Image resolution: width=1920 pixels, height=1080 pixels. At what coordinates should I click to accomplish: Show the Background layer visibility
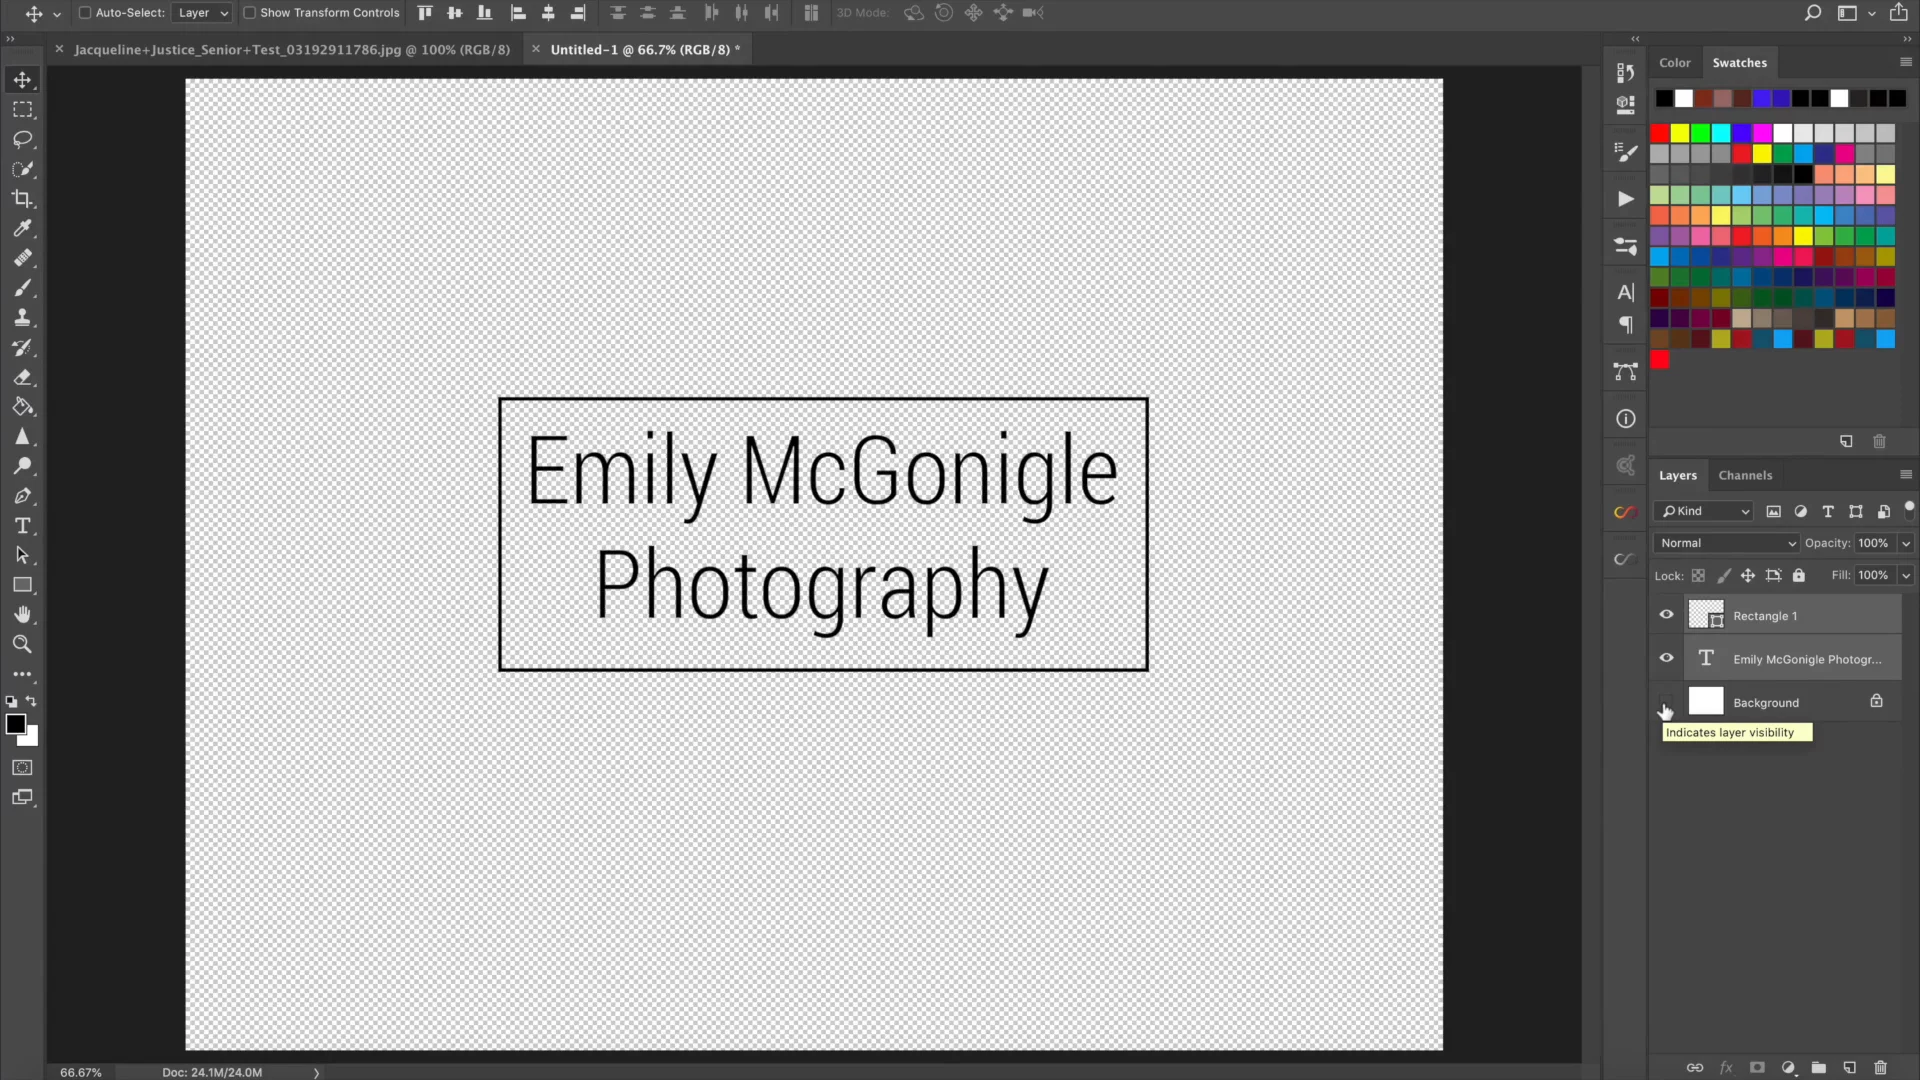1666,702
